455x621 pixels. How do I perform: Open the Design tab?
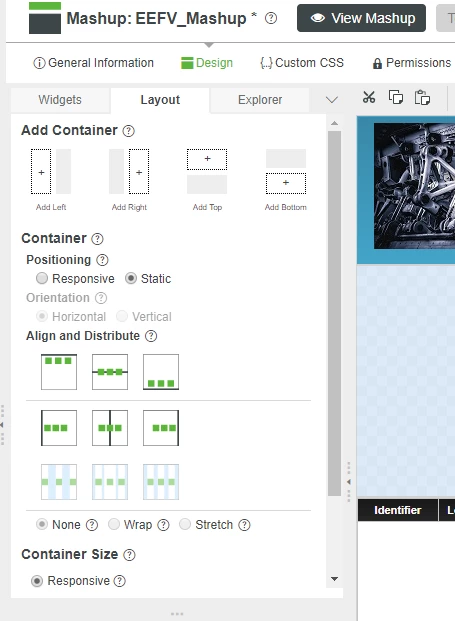pyautogui.click(x=207, y=63)
